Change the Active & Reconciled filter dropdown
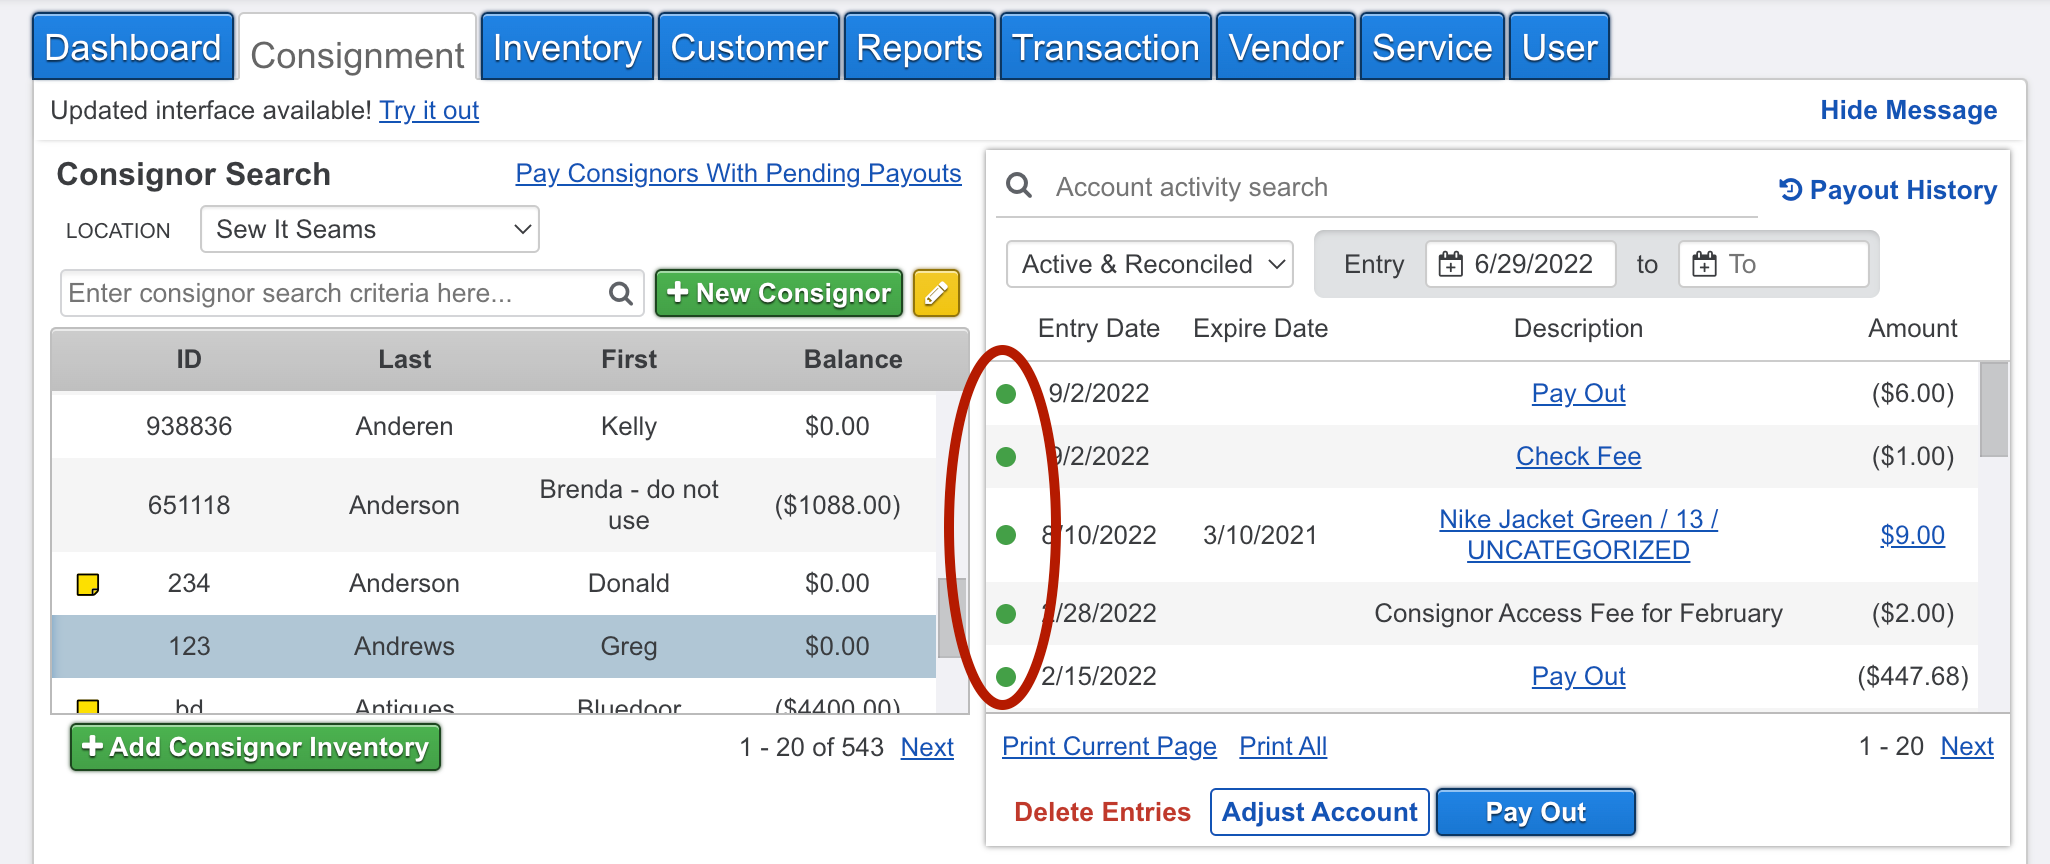Viewport: 2050px width, 864px height. (1148, 264)
